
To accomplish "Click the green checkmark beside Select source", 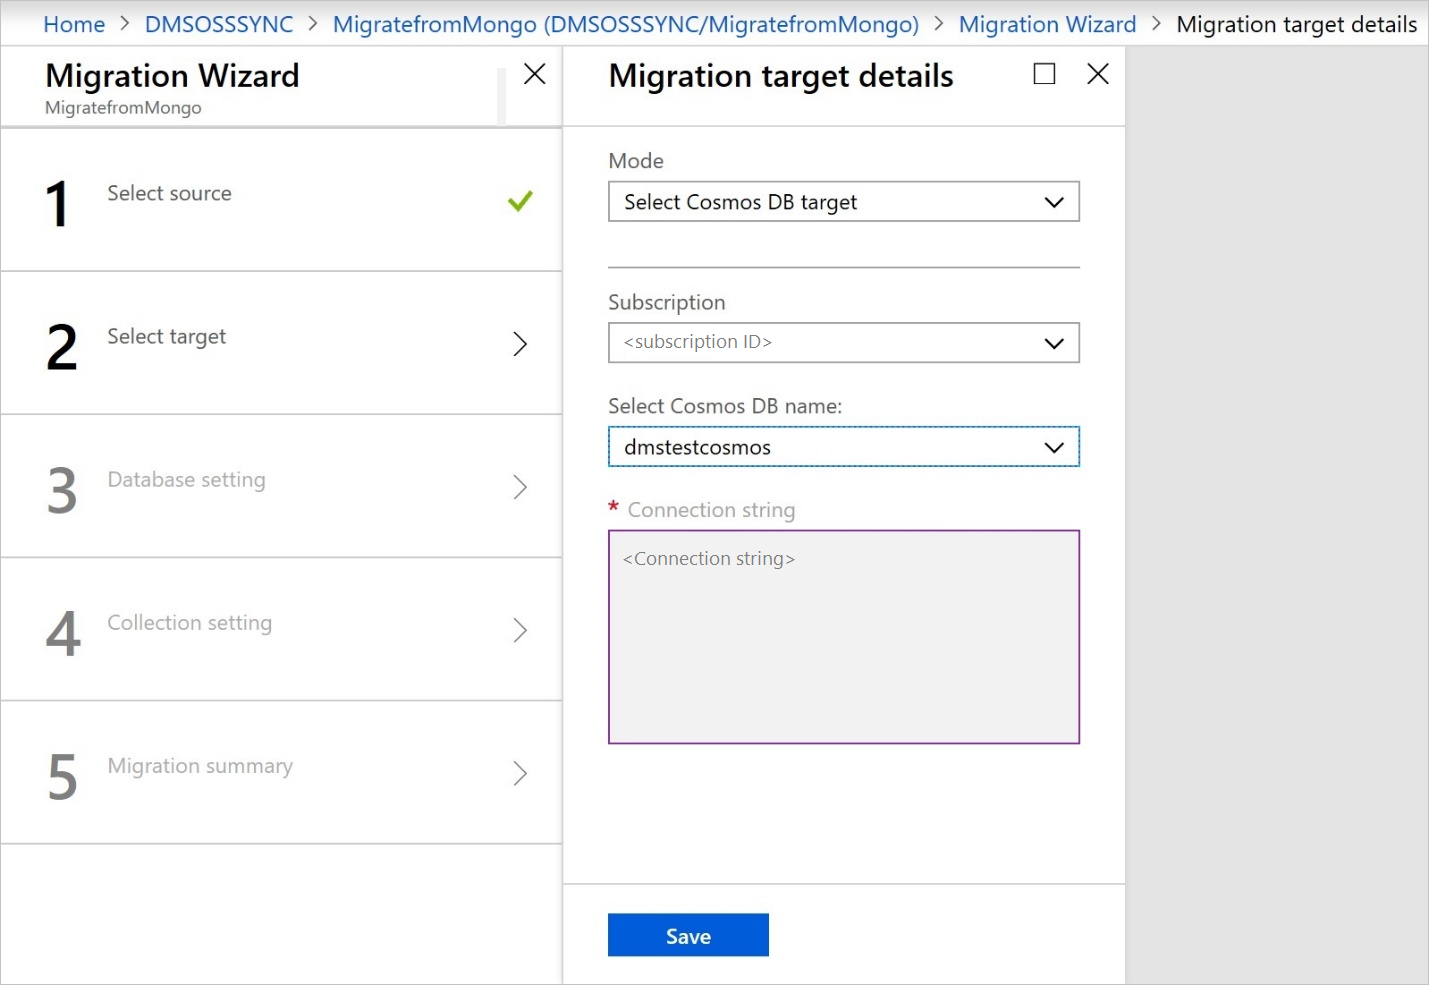I will click(x=520, y=201).
